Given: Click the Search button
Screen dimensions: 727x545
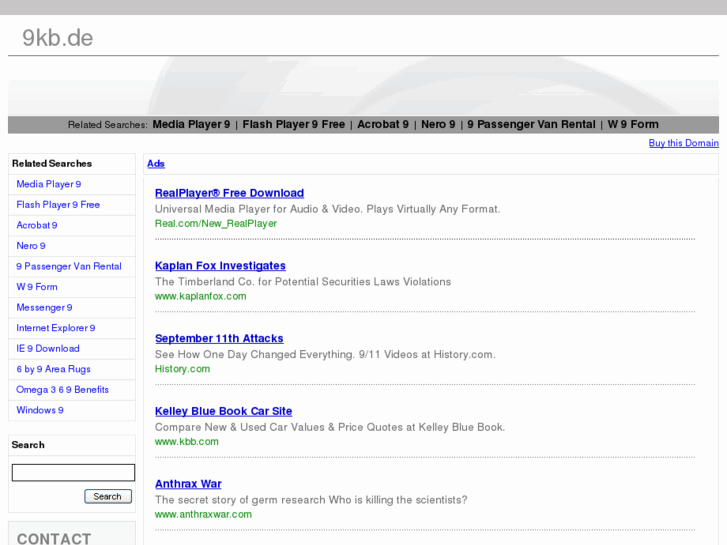Looking at the screenshot, I should tap(108, 496).
